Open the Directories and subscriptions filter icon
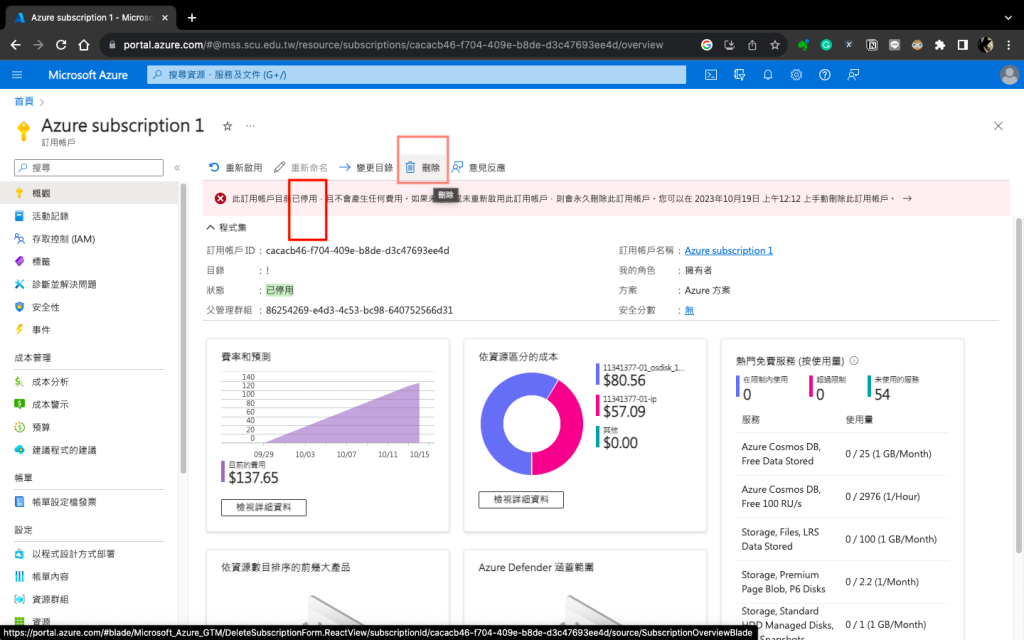 pyautogui.click(x=739, y=74)
